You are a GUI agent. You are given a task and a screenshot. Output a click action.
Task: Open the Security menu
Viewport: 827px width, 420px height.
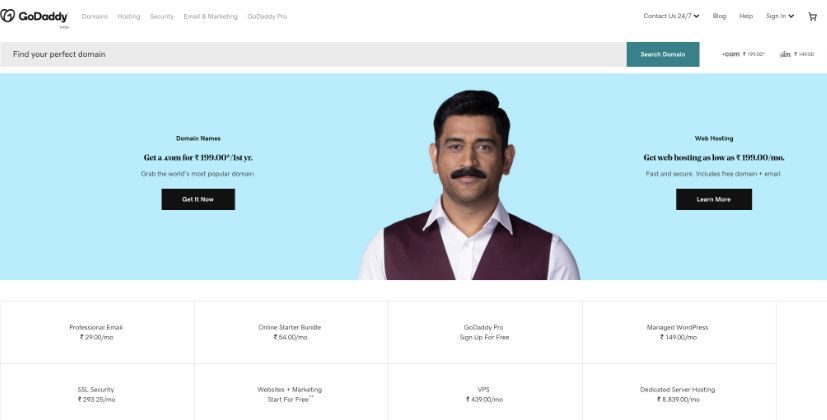click(x=161, y=17)
